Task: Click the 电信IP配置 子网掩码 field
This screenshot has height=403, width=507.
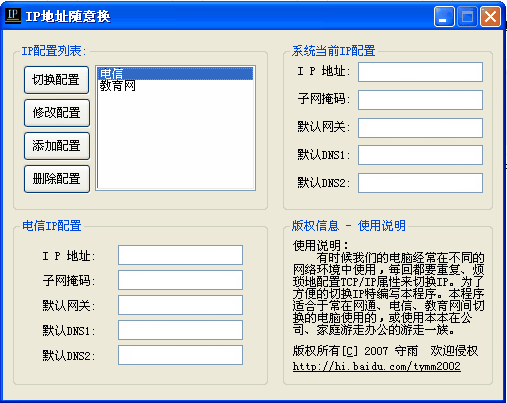Action: click(x=180, y=280)
